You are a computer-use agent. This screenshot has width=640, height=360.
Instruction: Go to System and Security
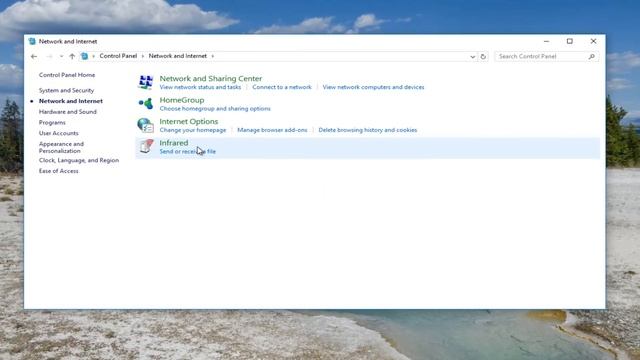point(66,90)
